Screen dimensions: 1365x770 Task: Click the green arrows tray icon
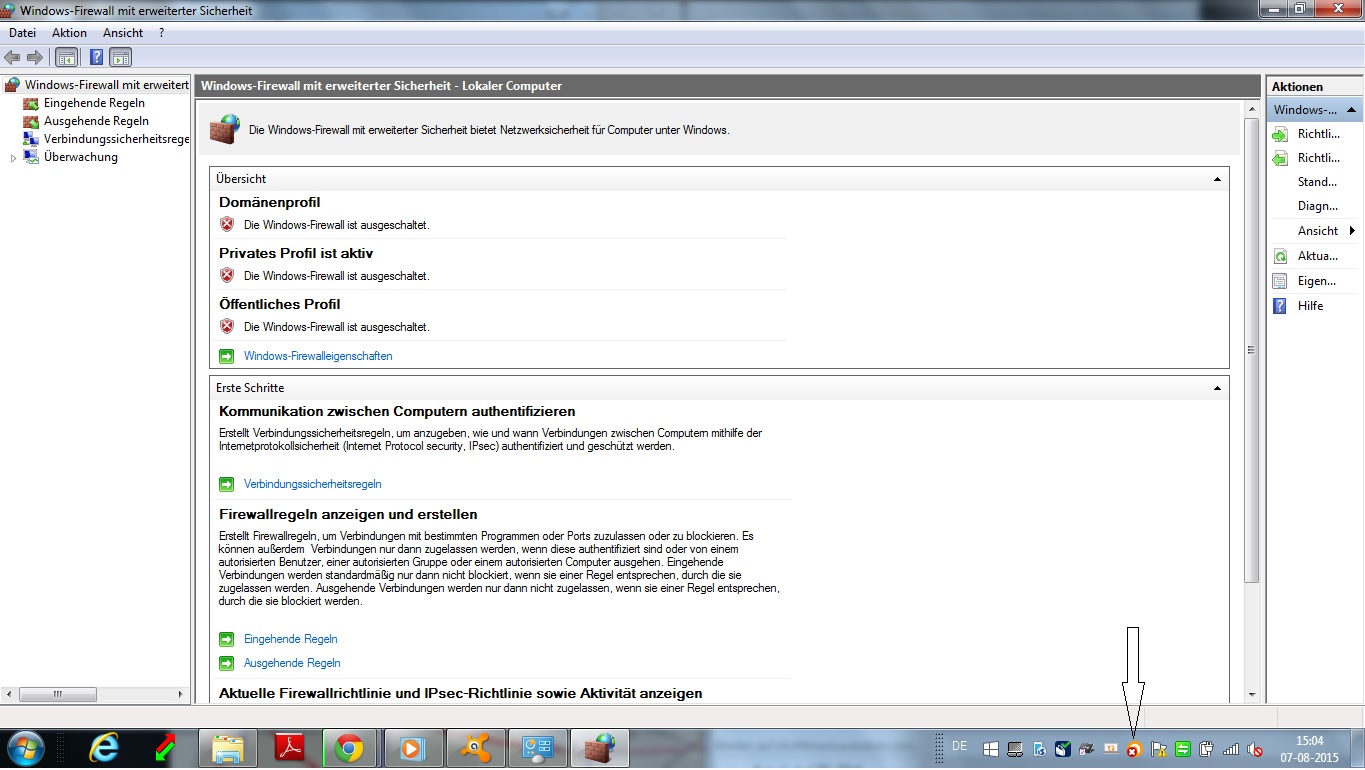(1183, 749)
